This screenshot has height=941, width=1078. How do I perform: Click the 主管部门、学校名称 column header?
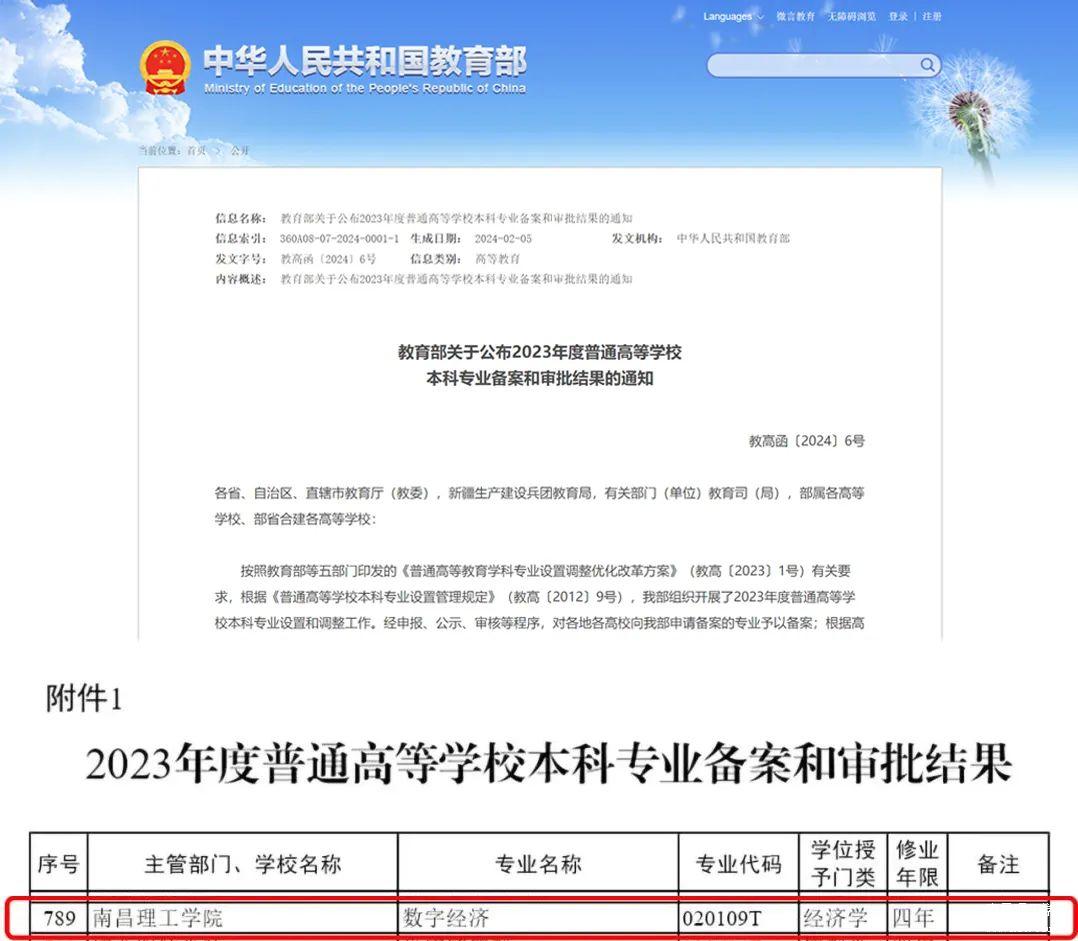click(243, 863)
